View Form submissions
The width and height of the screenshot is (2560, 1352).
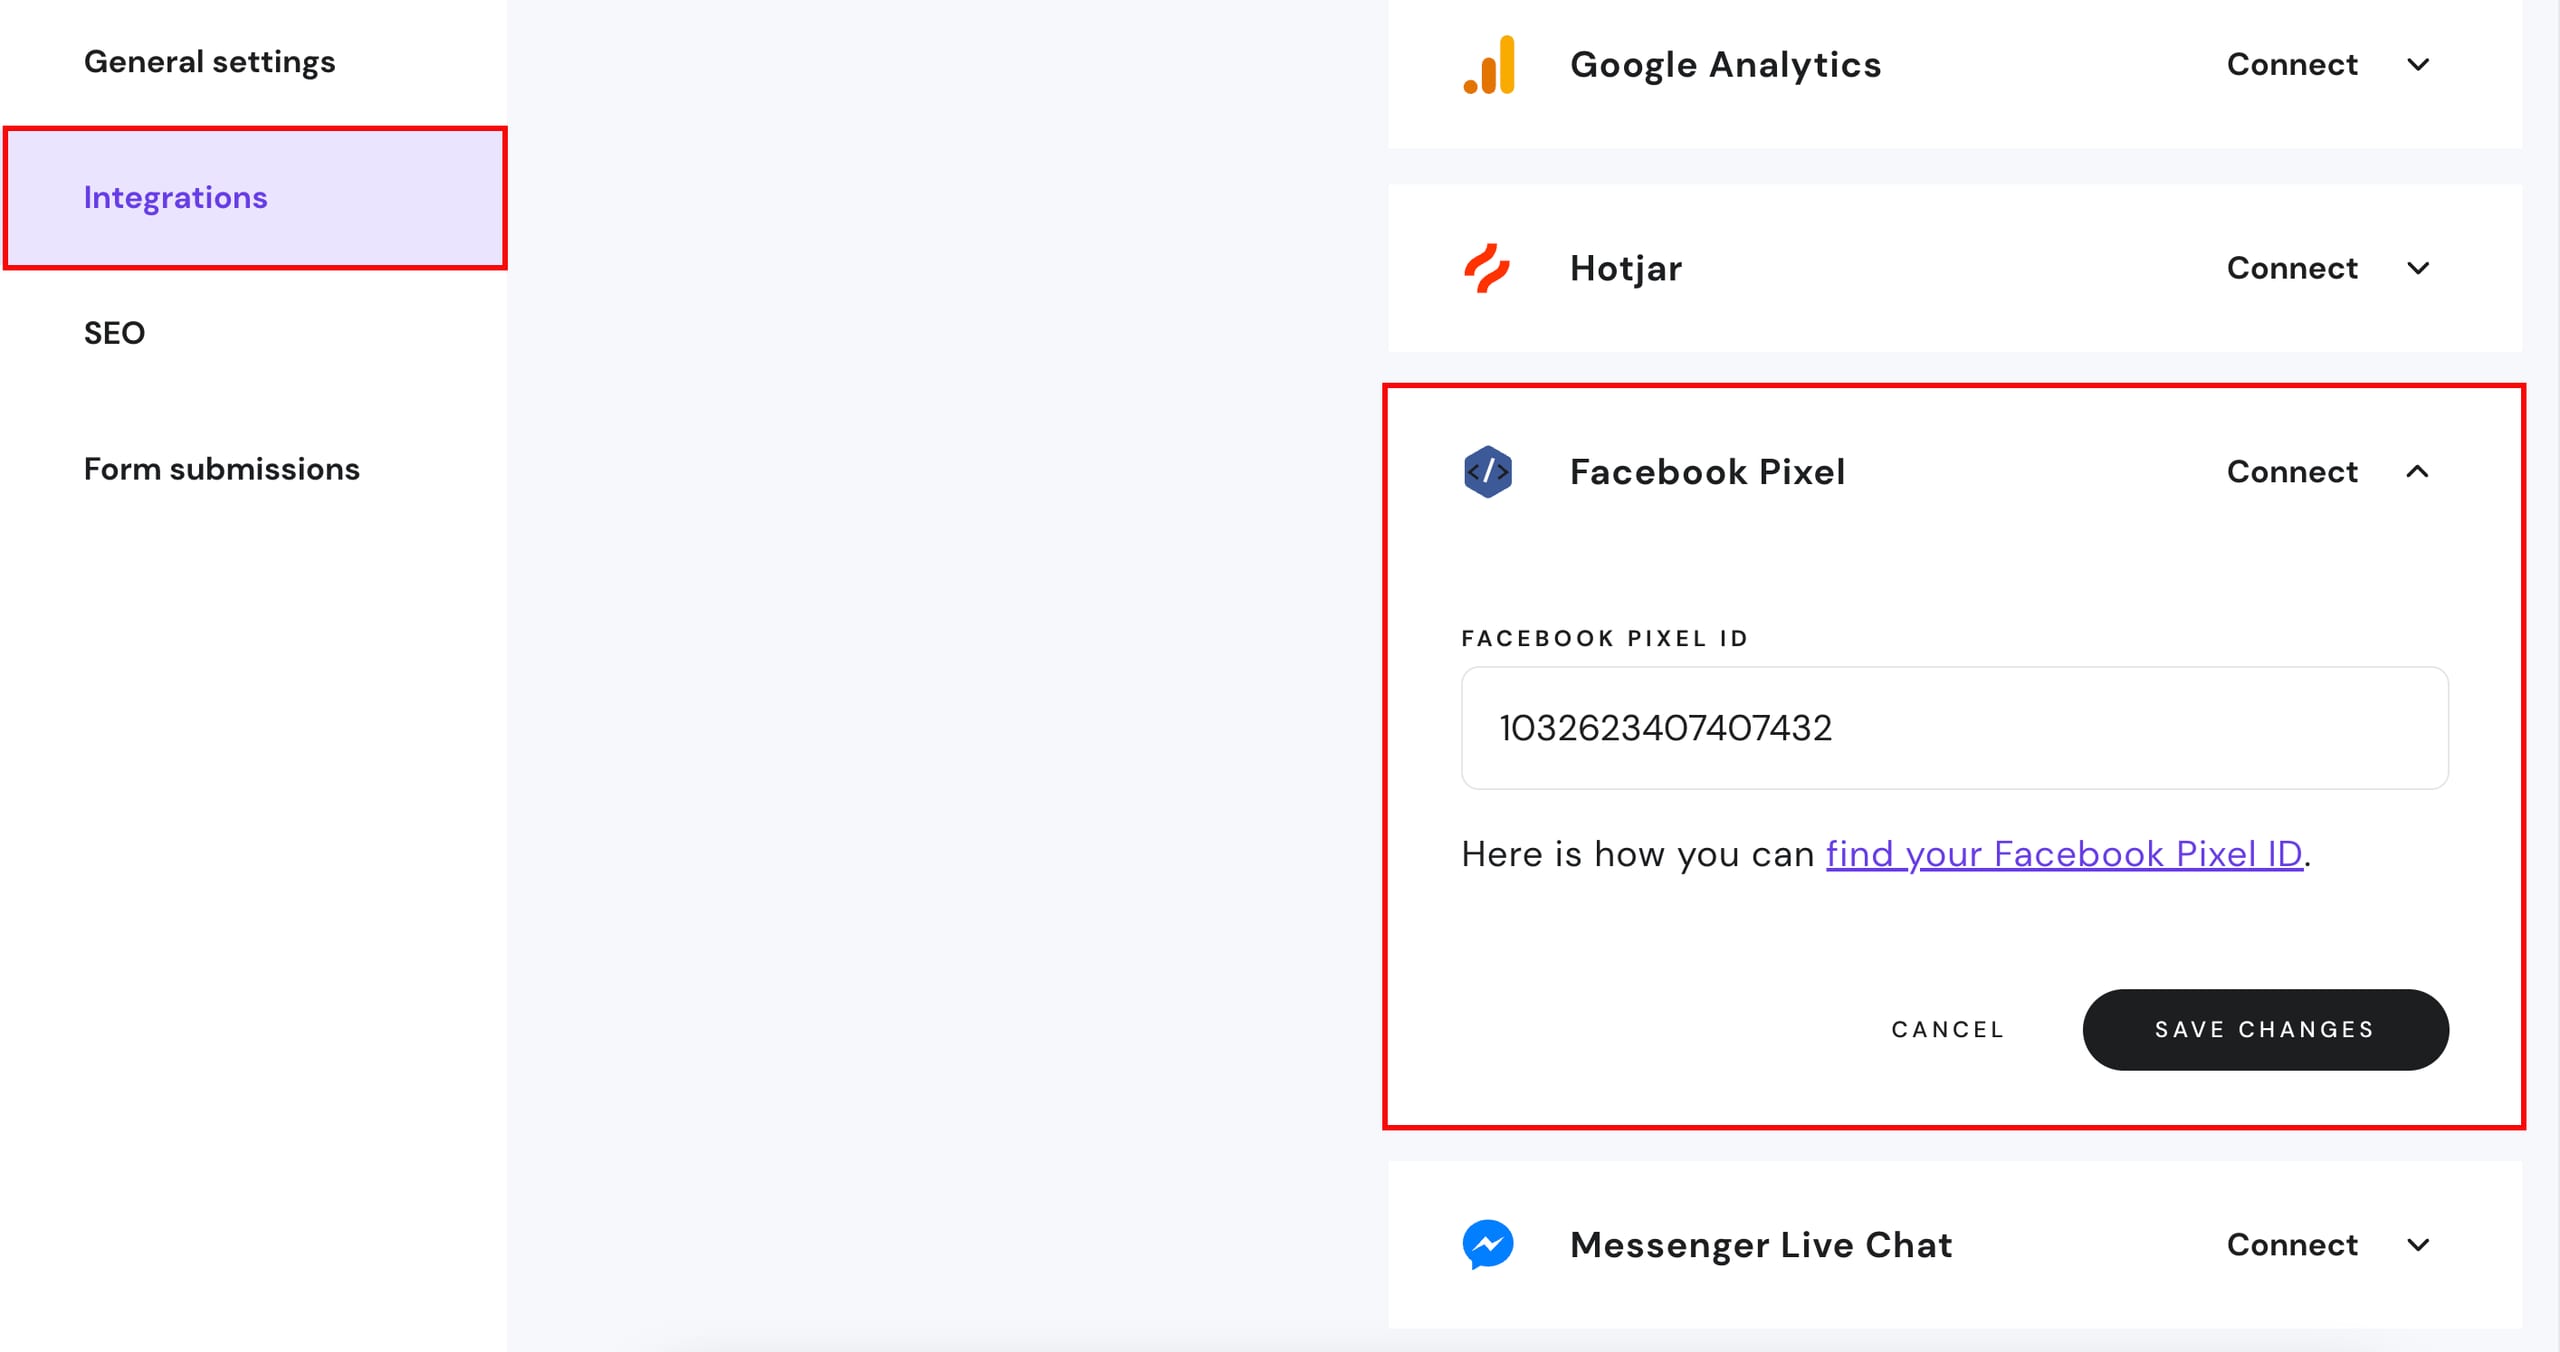click(221, 467)
